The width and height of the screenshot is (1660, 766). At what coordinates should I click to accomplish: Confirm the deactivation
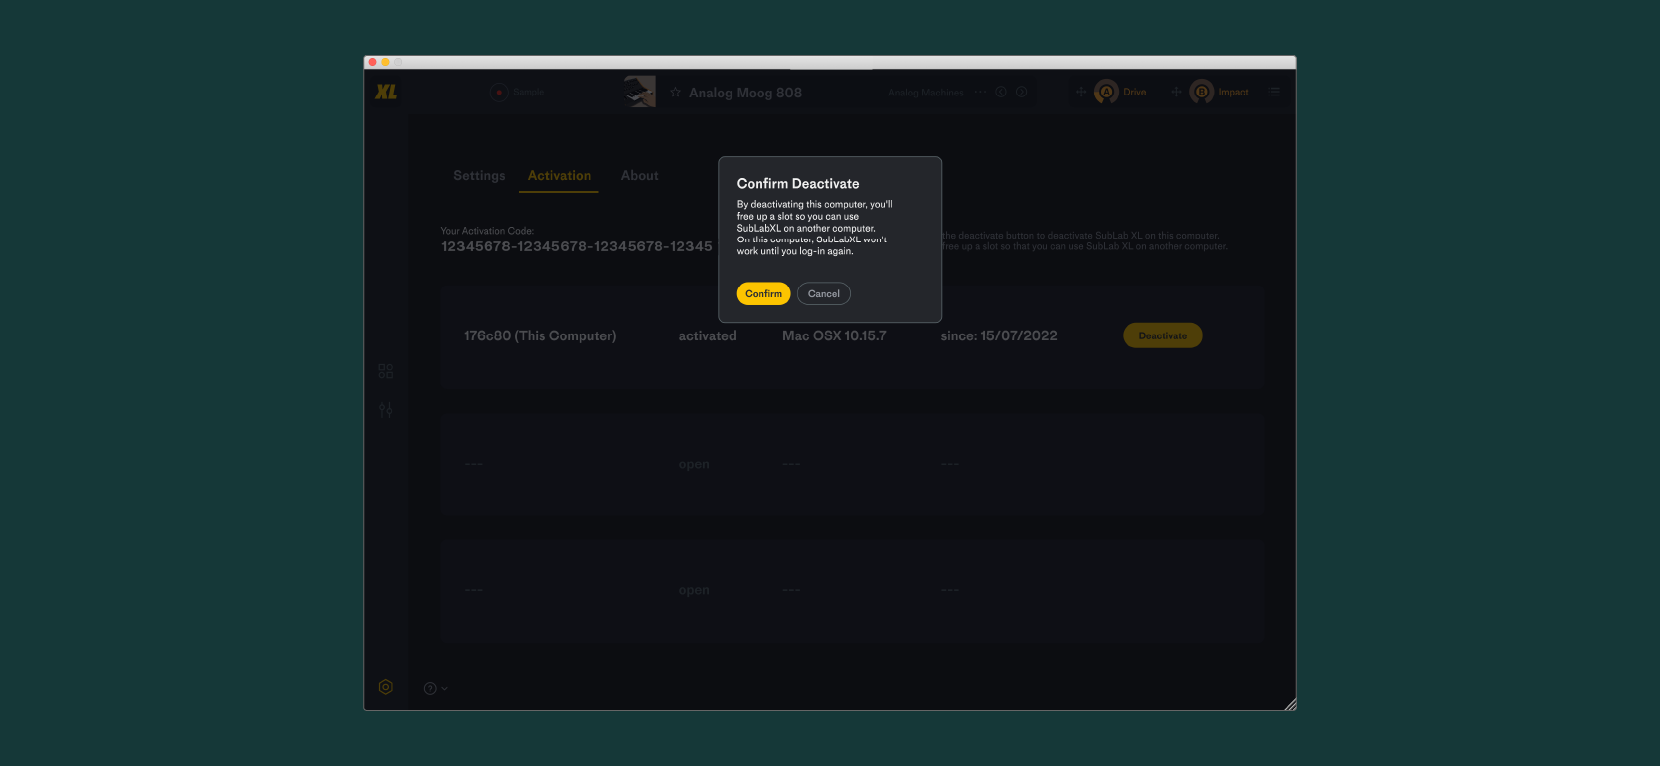tap(763, 294)
